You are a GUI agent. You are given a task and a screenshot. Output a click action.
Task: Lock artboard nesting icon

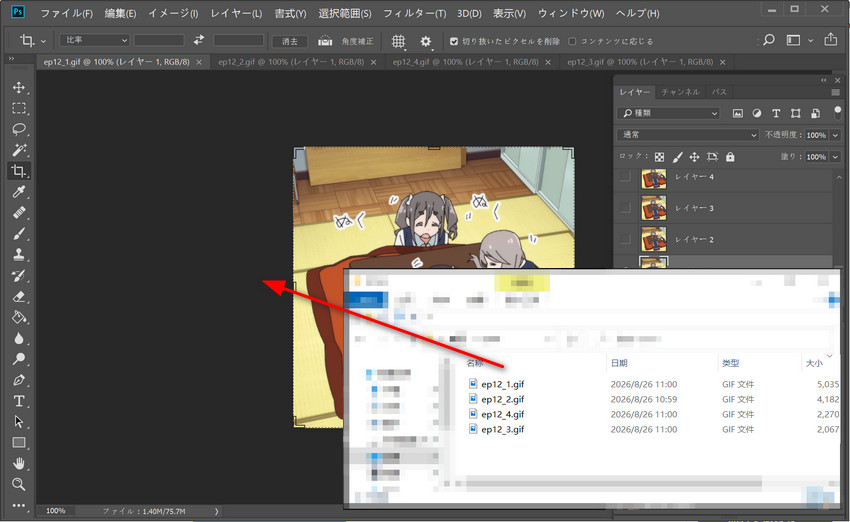point(712,157)
